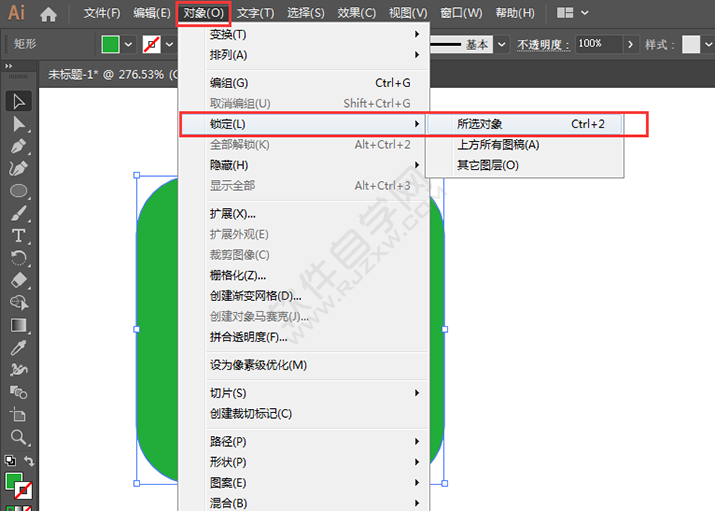Image resolution: width=715 pixels, height=511 pixels.
Task: Select the Type tool
Action: [x=18, y=236]
